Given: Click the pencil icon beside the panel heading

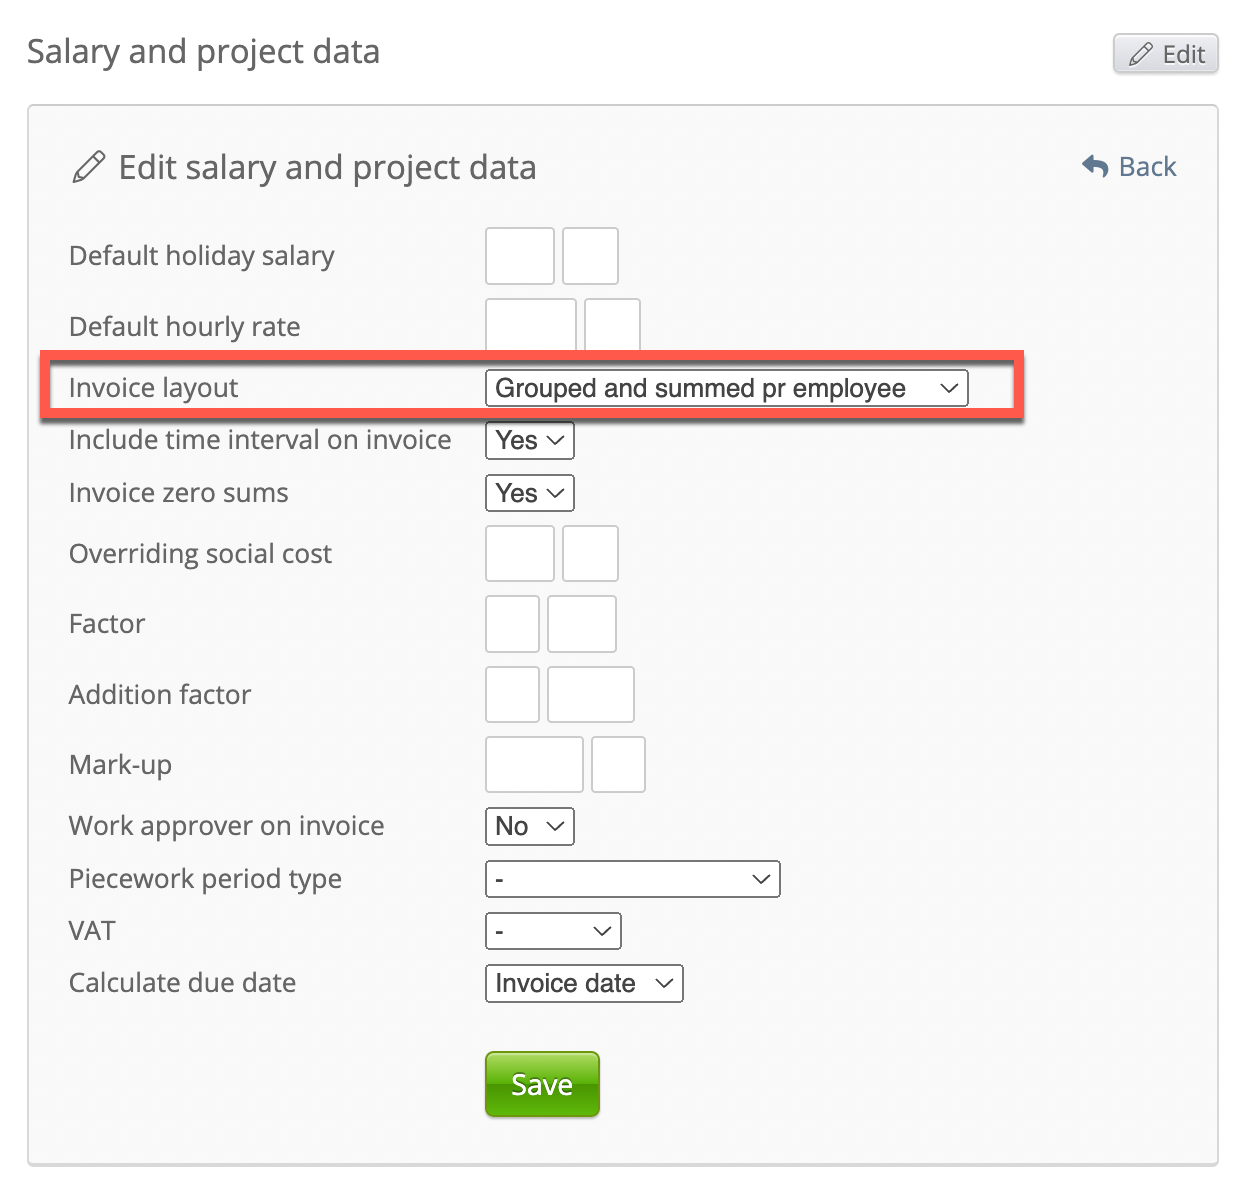Looking at the screenshot, I should click(88, 167).
